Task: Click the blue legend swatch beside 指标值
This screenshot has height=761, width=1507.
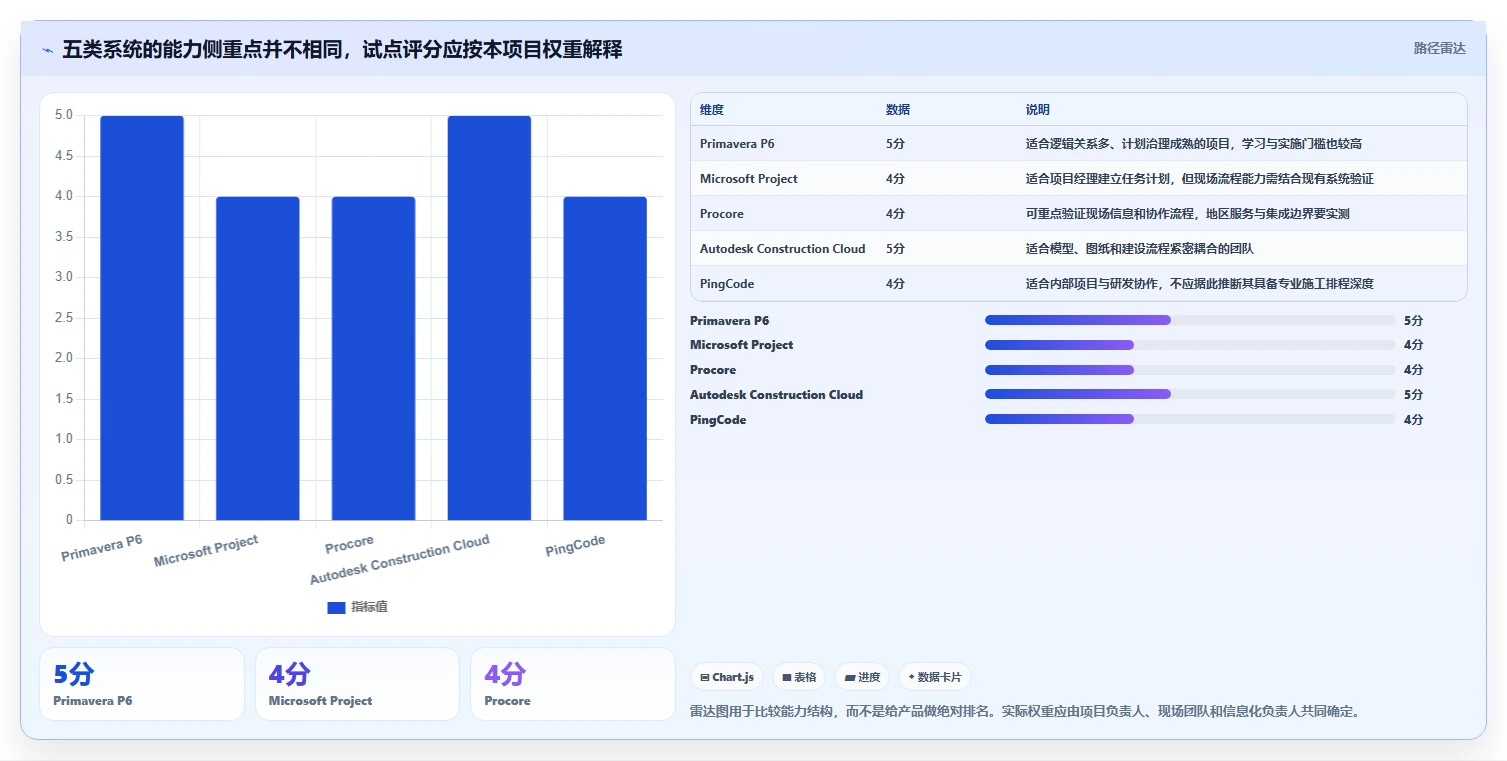Action: [x=336, y=608]
